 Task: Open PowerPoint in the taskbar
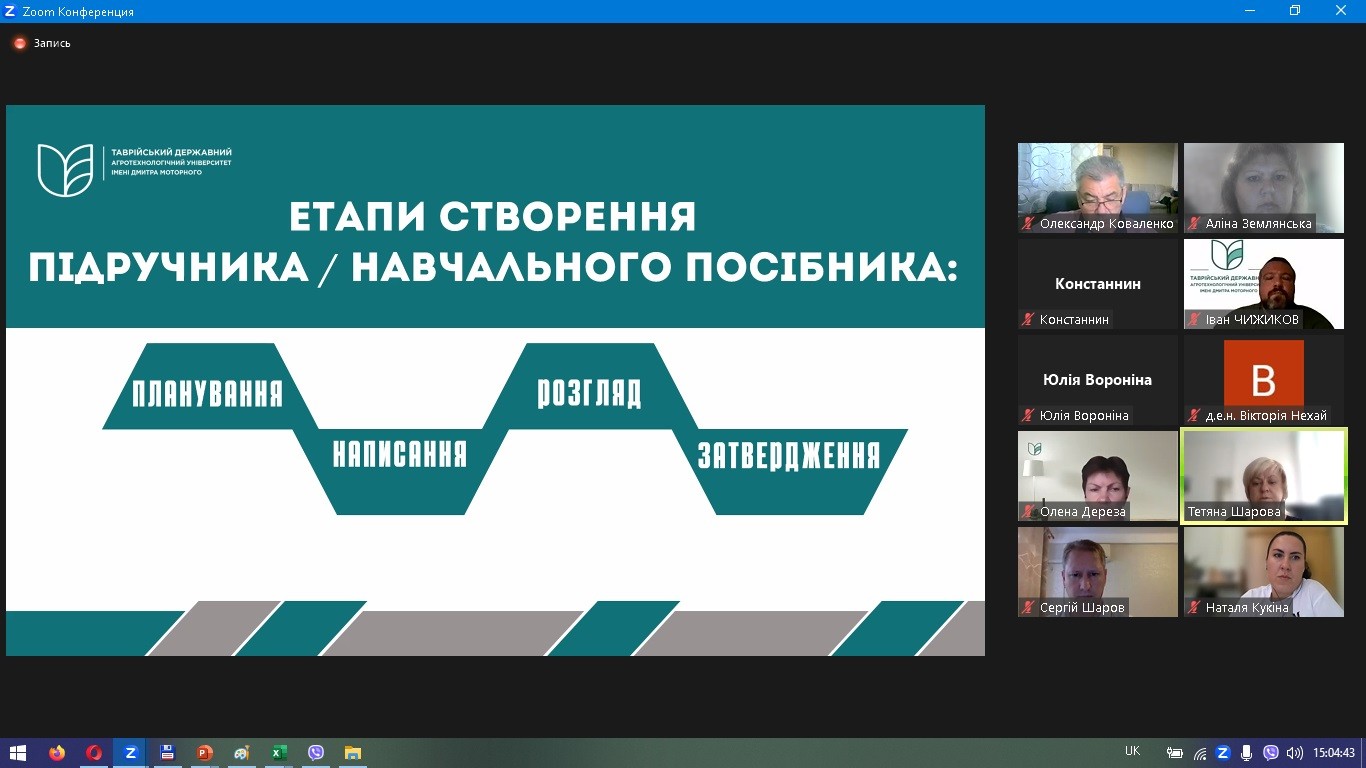tap(205, 753)
